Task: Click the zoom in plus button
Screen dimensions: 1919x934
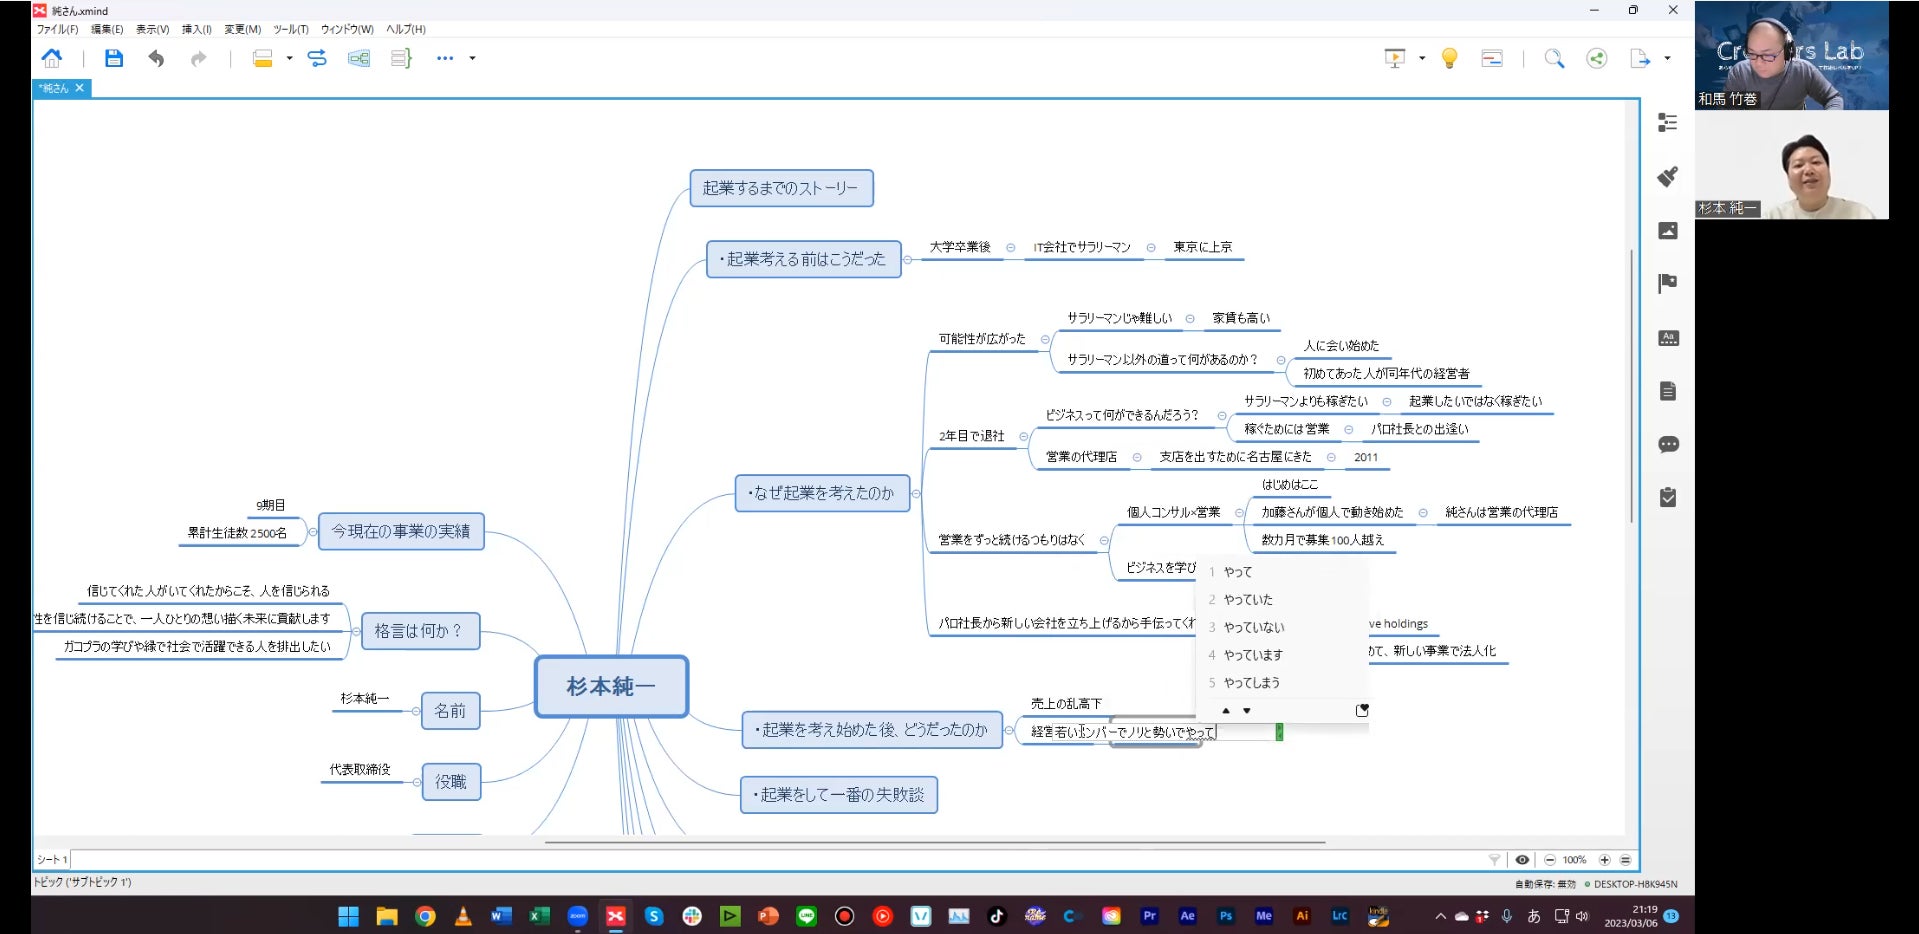Action: pos(1604,860)
